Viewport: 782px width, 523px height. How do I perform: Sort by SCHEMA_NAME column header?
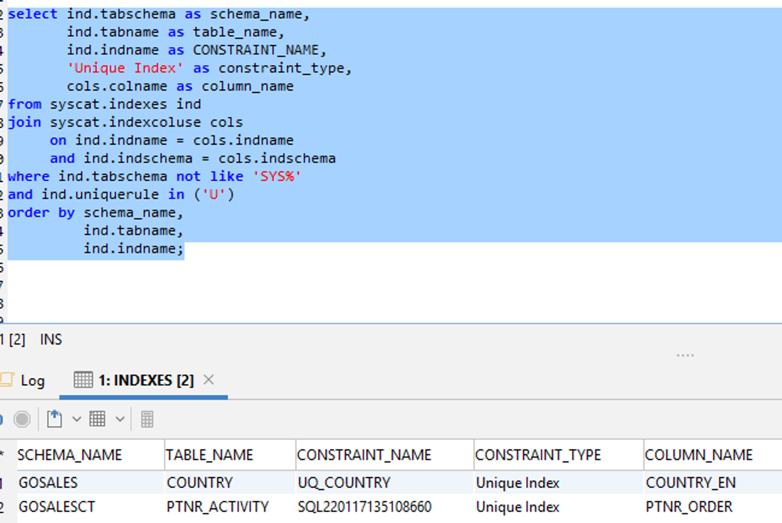(70, 455)
